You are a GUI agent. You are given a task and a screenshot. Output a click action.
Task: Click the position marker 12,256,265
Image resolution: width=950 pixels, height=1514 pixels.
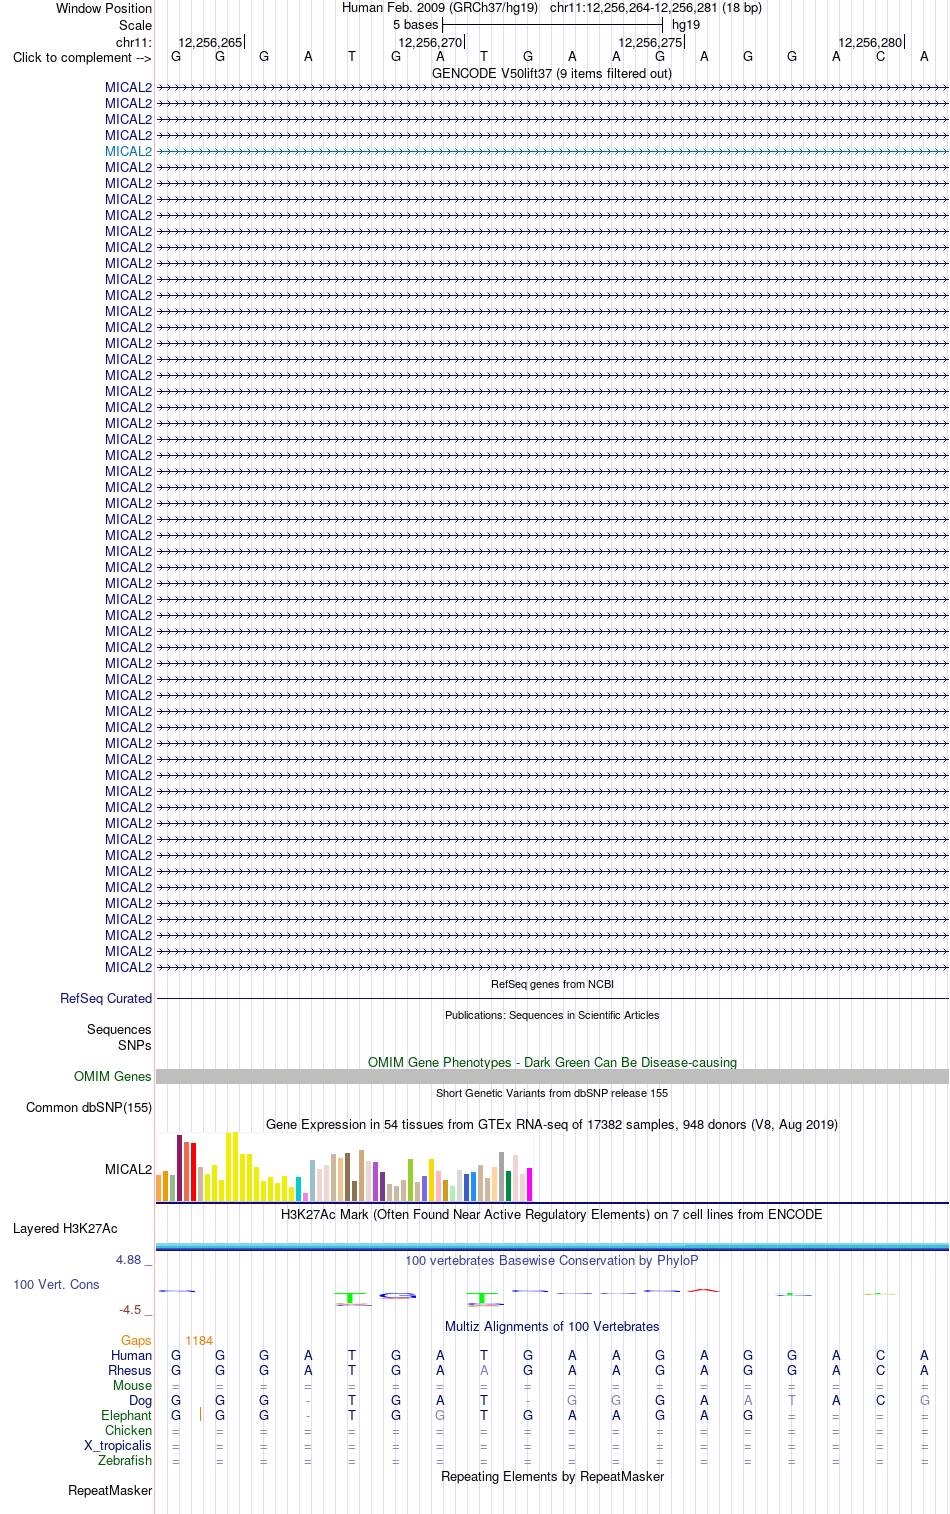[x=210, y=42]
